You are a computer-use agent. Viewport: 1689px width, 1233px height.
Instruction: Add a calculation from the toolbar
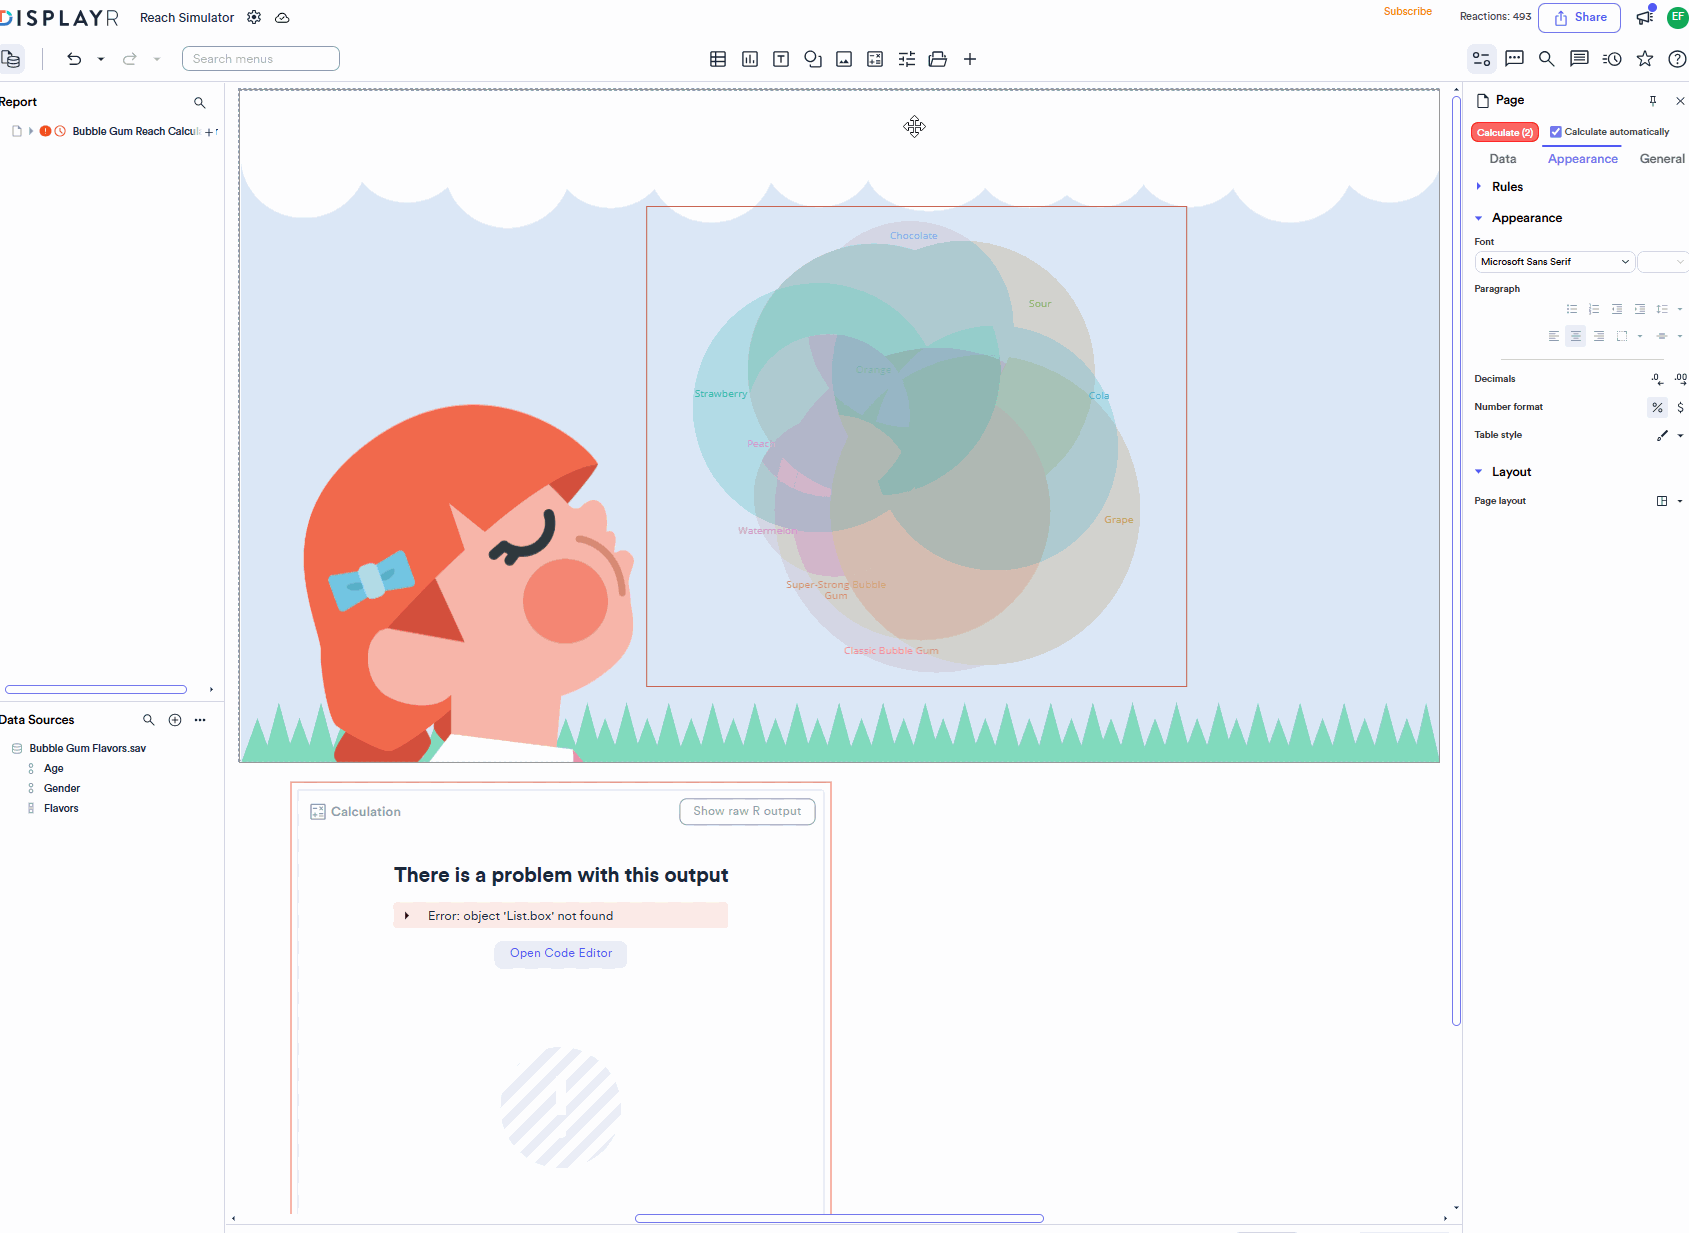(x=875, y=59)
